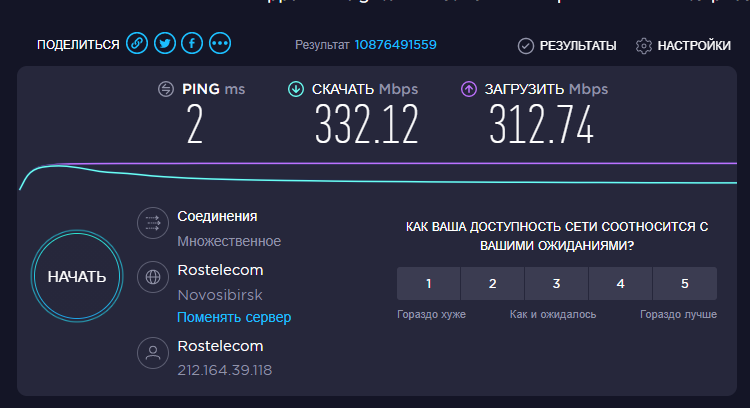
Task: Rate network availability as 3
Action: [556, 284]
